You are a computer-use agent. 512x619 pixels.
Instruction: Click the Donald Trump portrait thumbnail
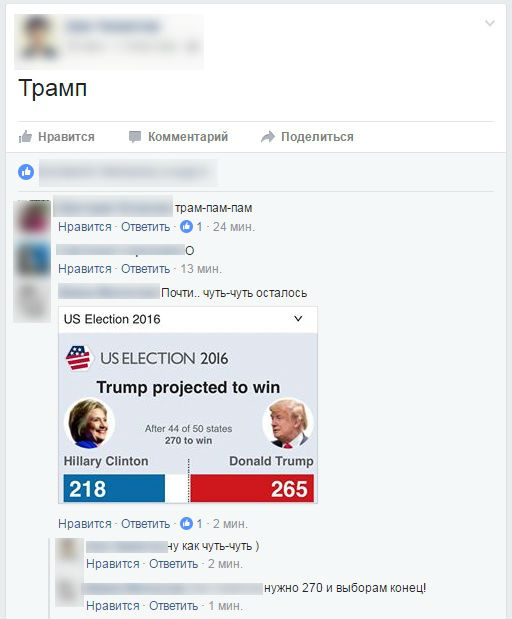click(x=288, y=424)
